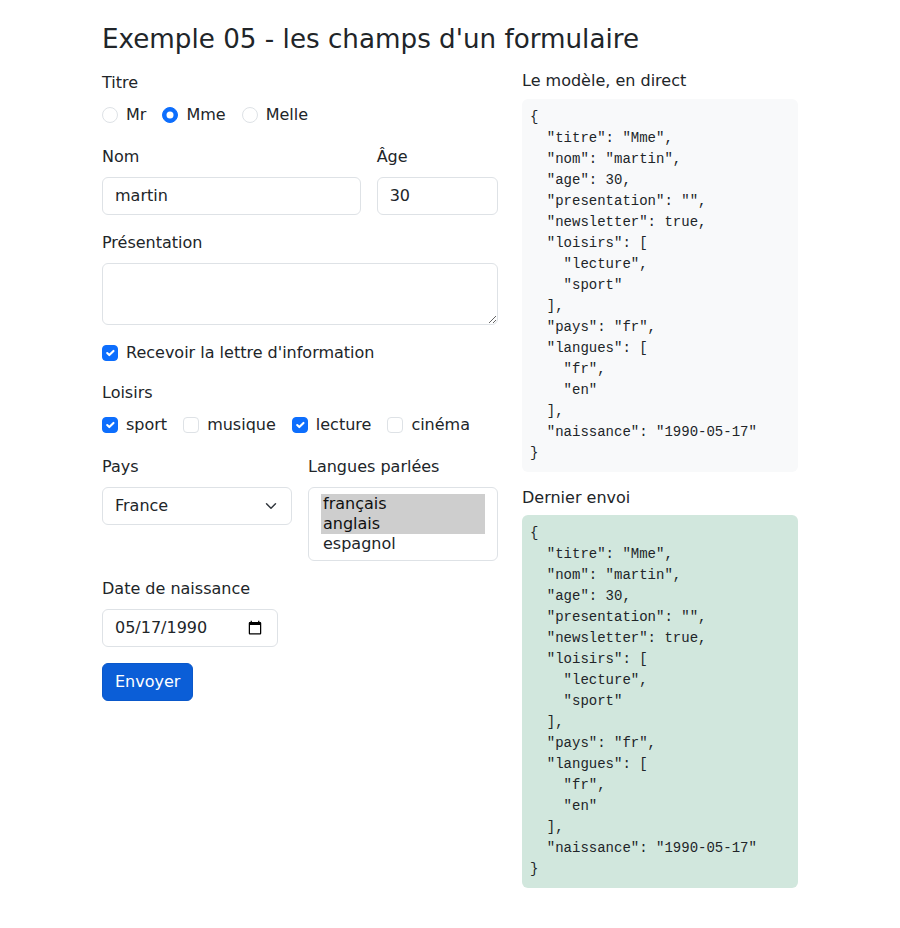
Task: Click into the Âge number field
Action: click(x=437, y=196)
